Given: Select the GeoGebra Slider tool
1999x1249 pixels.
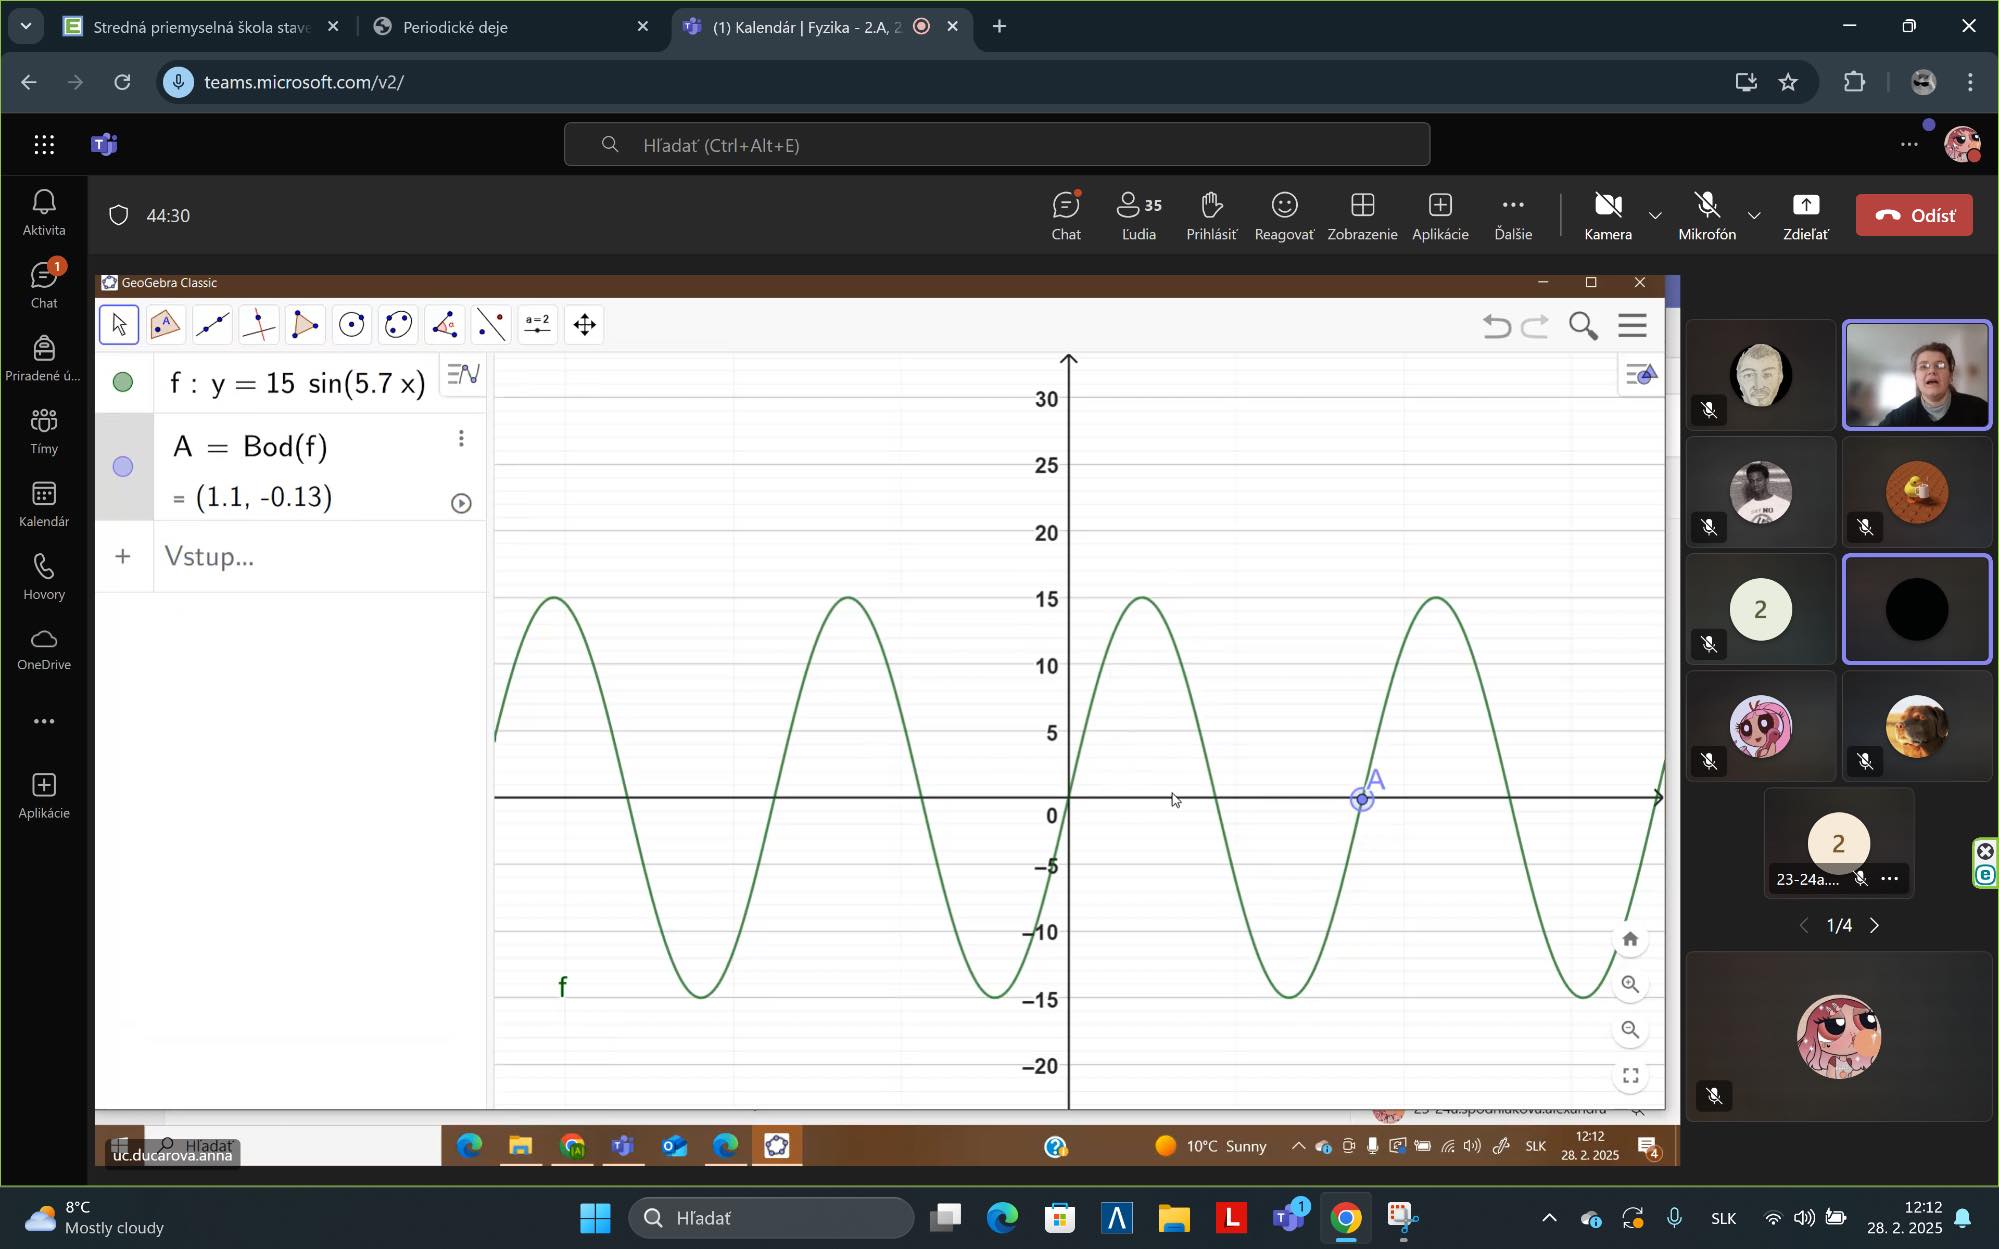Looking at the screenshot, I should point(537,325).
